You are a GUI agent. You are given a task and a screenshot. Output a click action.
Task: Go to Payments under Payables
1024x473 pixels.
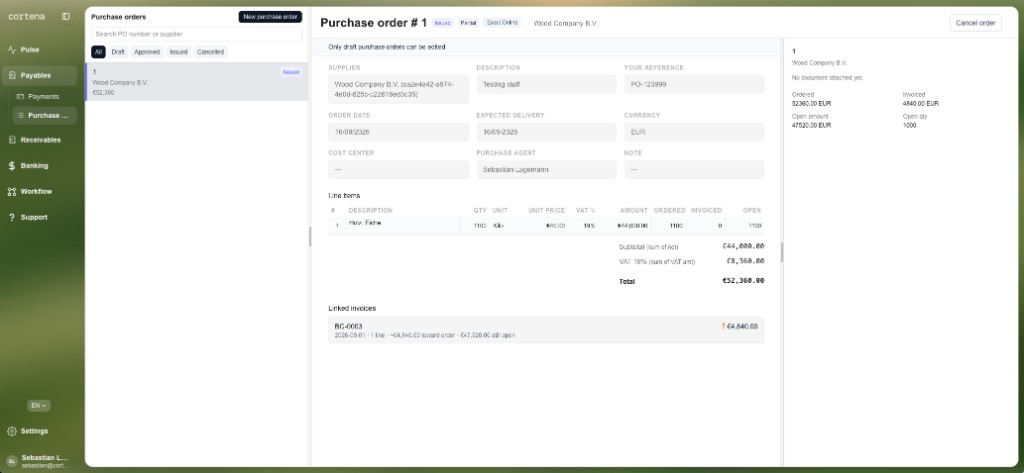coord(44,97)
